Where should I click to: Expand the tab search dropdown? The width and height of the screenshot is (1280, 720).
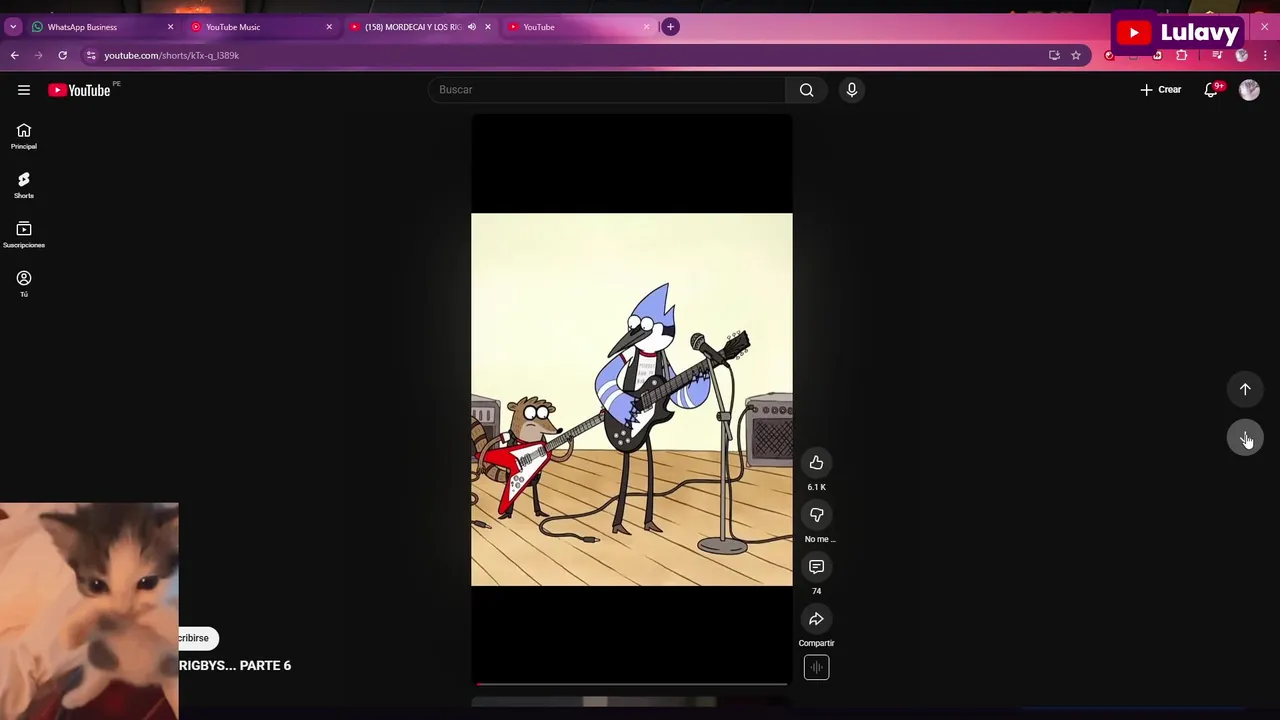[x=13, y=27]
